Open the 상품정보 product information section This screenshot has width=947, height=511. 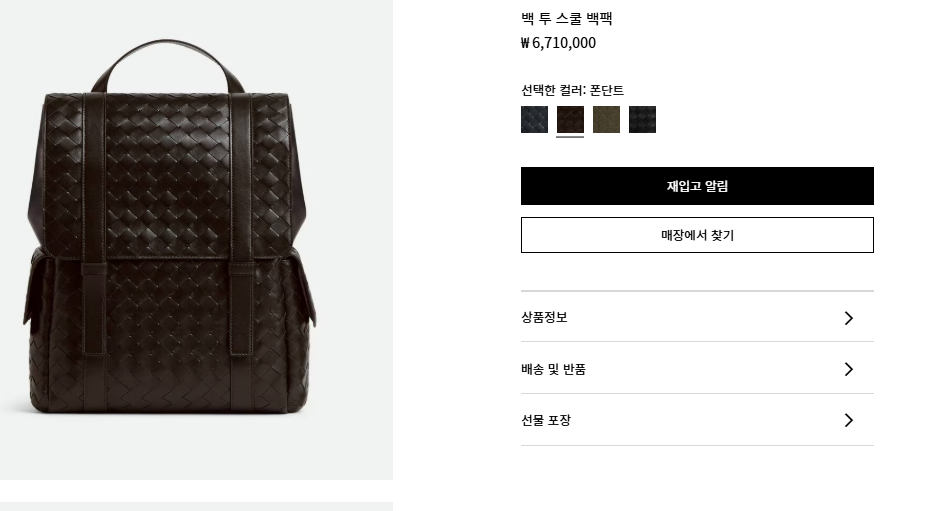(x=697, y=317)
